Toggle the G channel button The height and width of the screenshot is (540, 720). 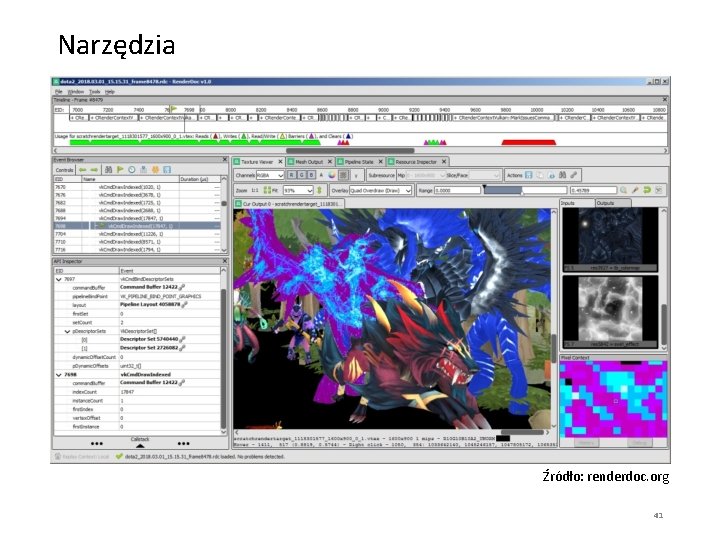point(301,175)
